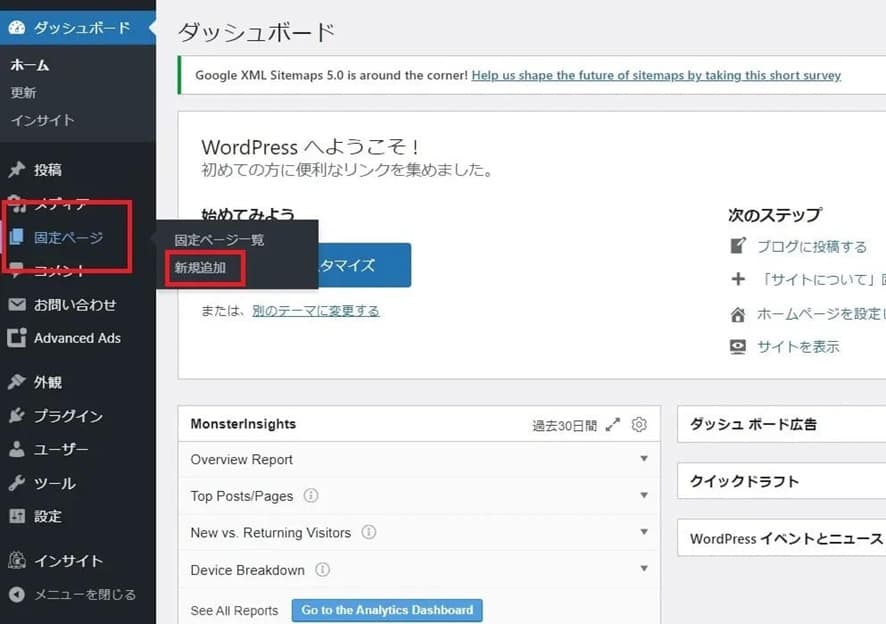The image size is (886, 624).
Task: Click the pencil-edit icon beside ブログに投稿する
Action: click(738, 246)
